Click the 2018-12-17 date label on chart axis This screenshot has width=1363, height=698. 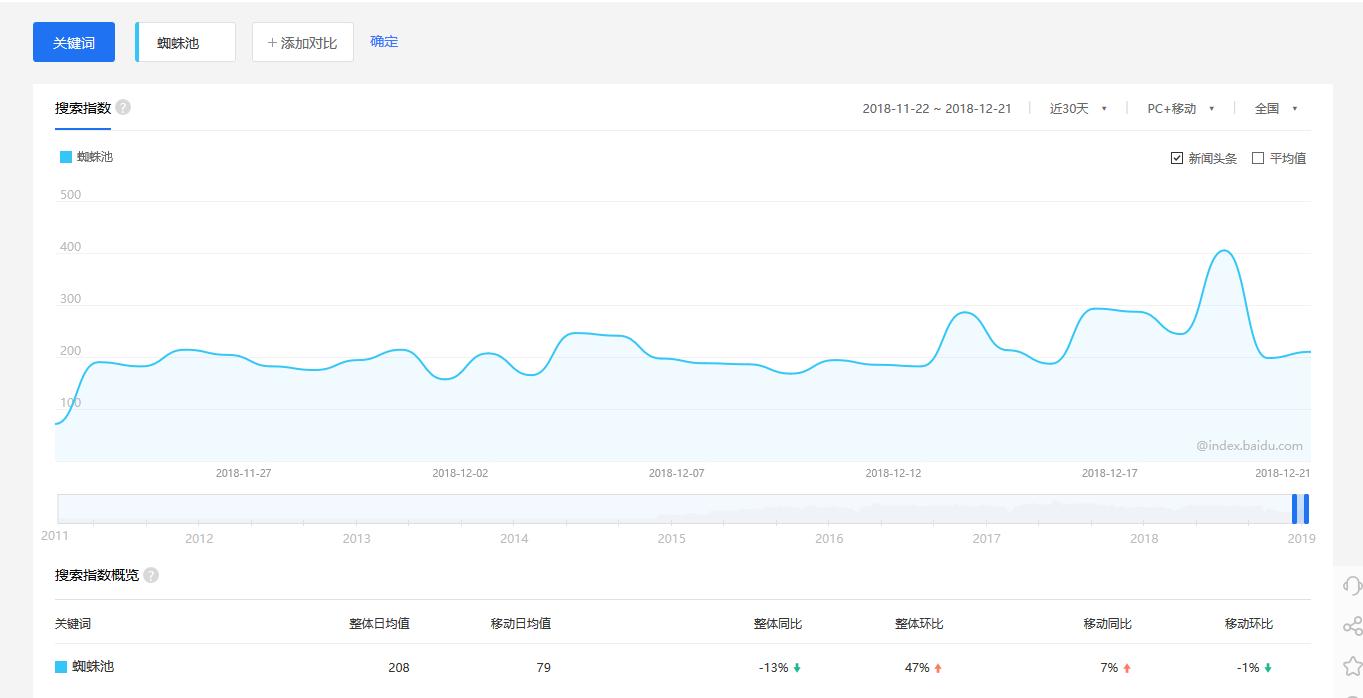point(1110,473)
